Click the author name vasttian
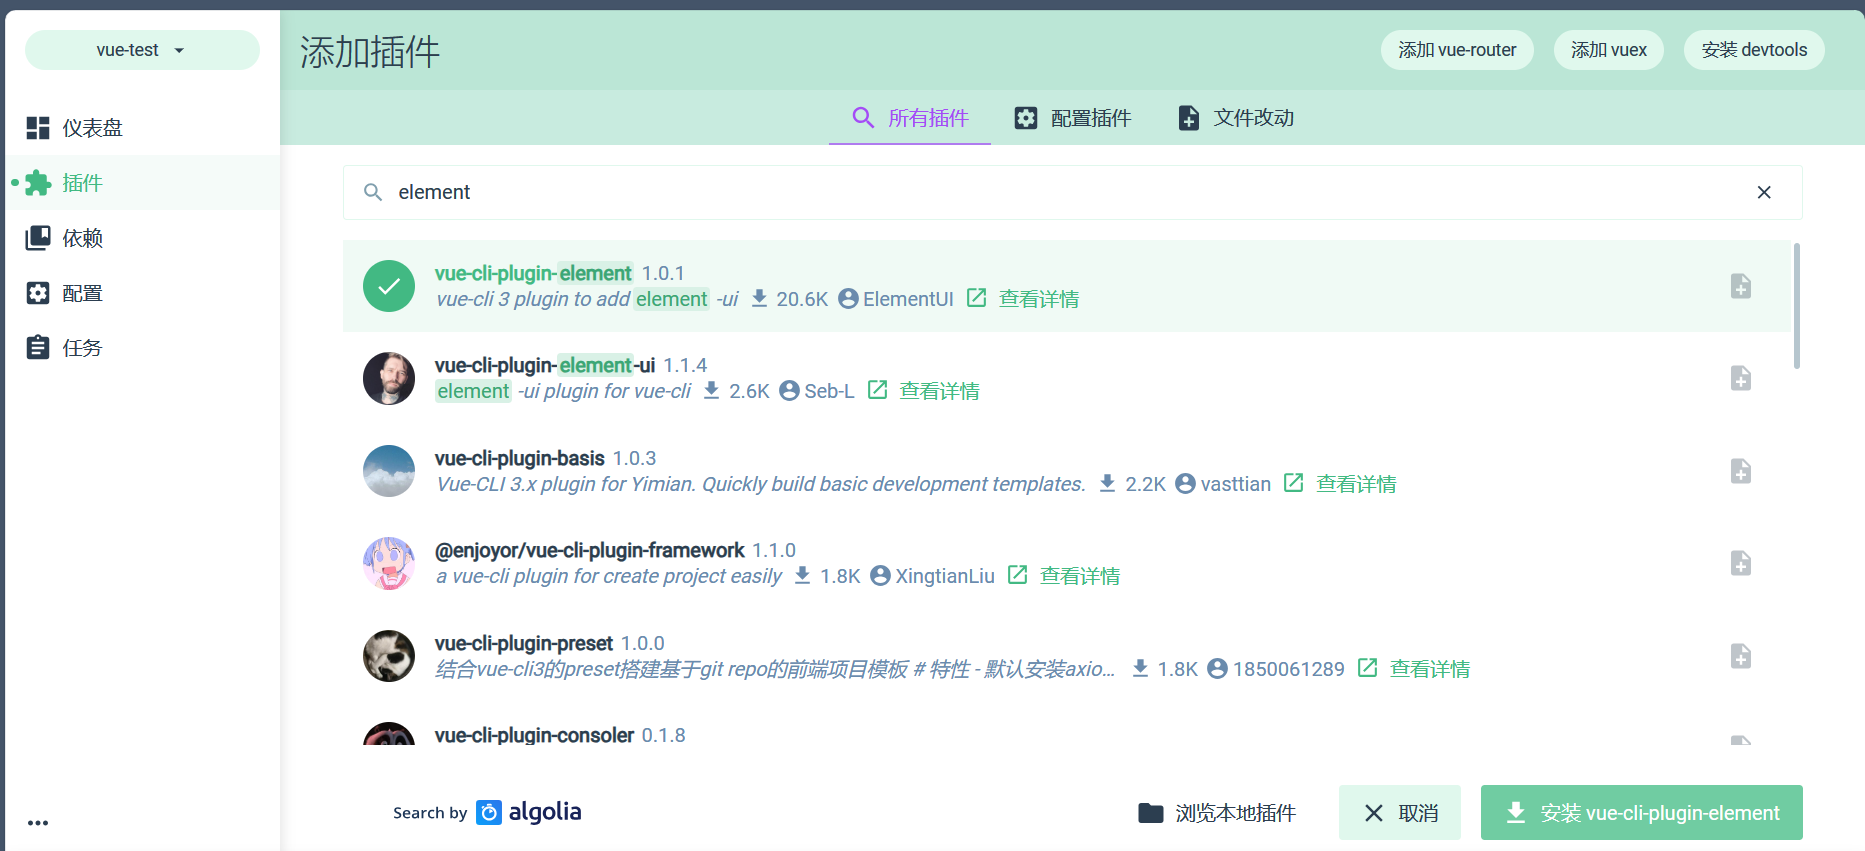This screenshot has height=851, width=1865. [x=1235, y=484]
